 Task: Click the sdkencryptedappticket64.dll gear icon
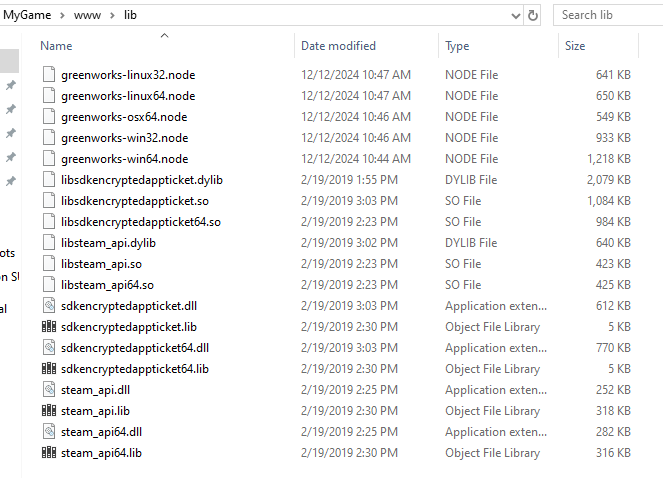point(49,348)
